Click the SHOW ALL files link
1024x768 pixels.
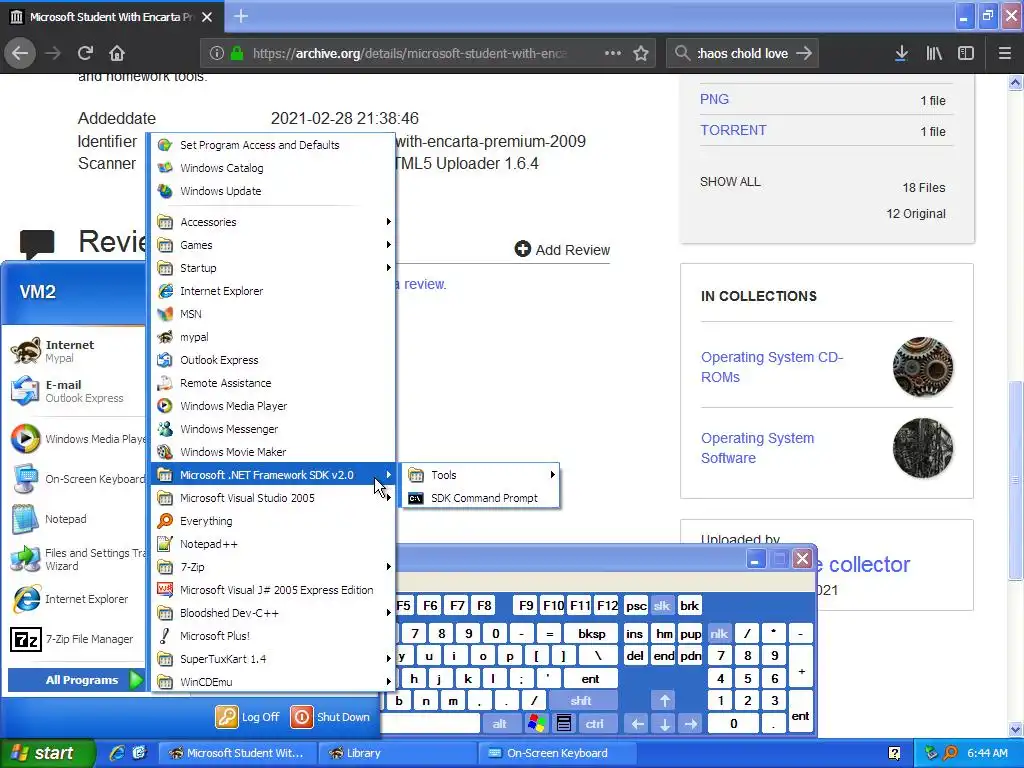(x=730, y=182)
